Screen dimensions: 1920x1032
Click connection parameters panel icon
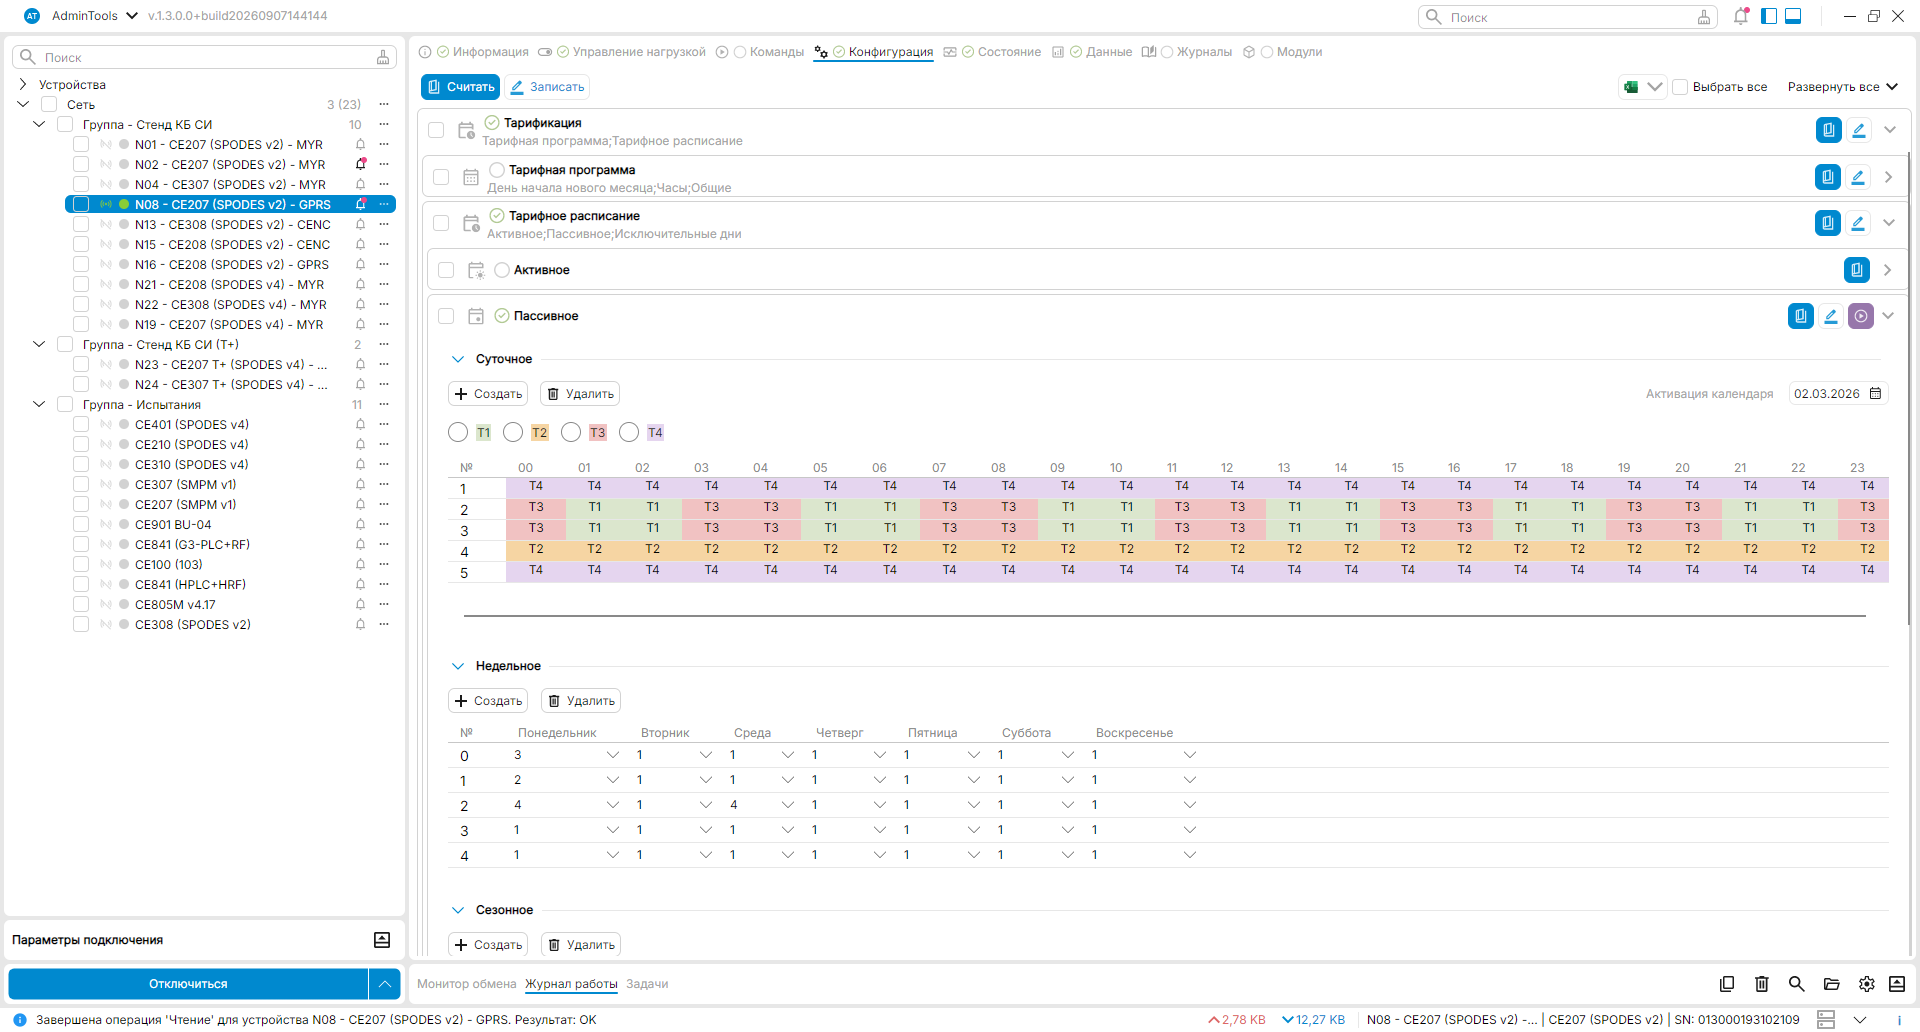[x=382, y=940]
